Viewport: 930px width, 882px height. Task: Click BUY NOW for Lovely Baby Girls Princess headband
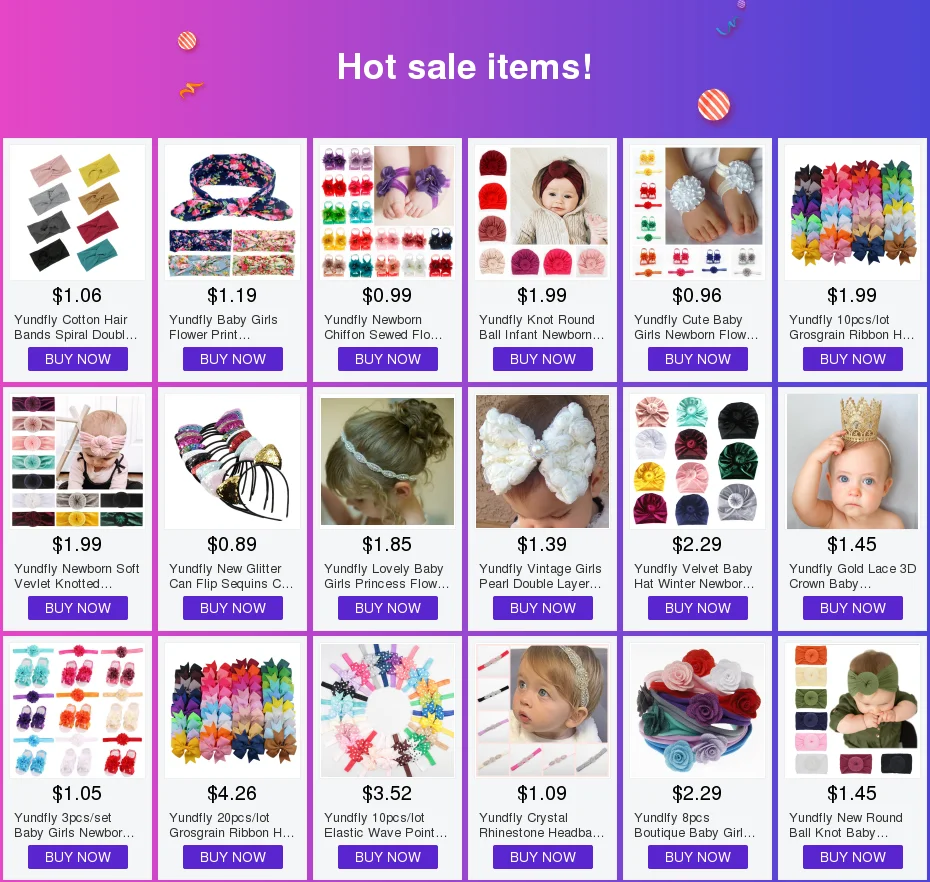[387, 608]
